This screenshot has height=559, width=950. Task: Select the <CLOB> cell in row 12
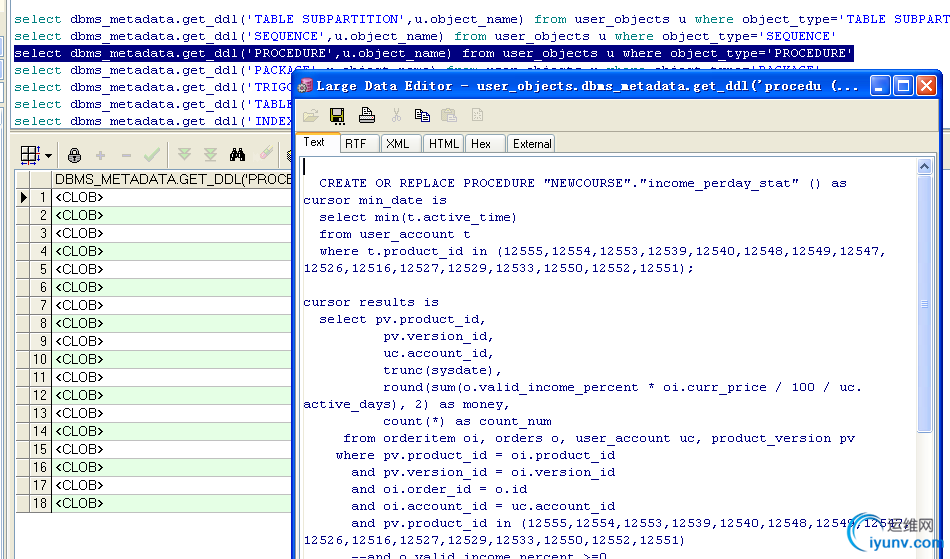click(172, 395)
